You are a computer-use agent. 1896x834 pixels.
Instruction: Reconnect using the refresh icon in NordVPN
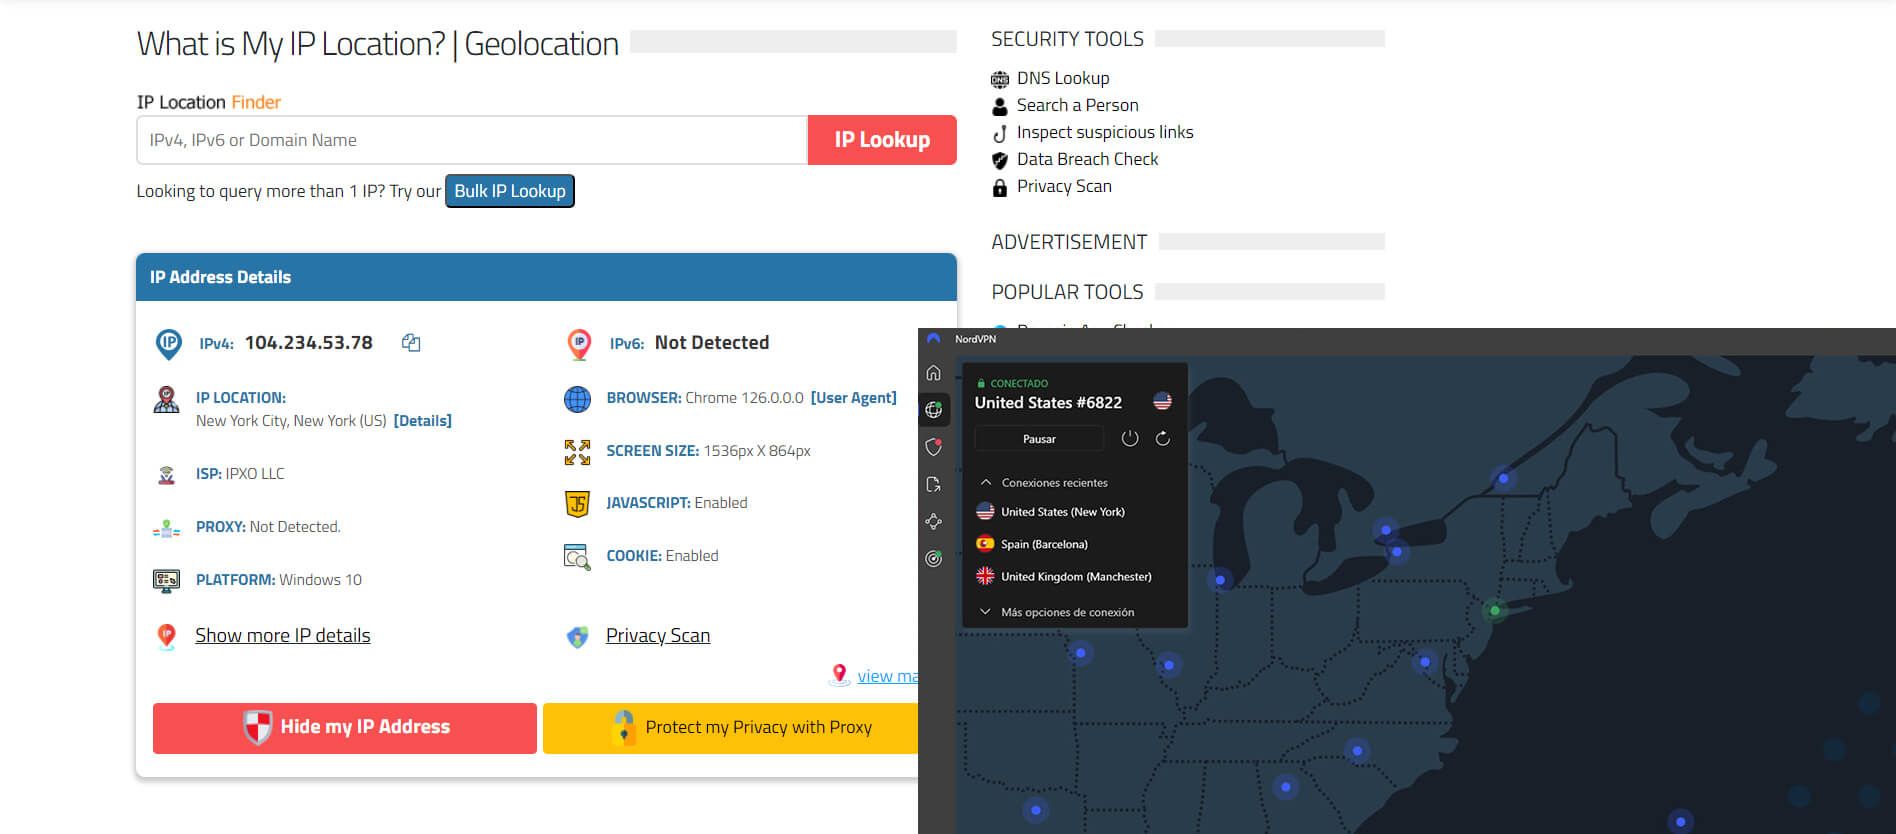pos(1163,438)
